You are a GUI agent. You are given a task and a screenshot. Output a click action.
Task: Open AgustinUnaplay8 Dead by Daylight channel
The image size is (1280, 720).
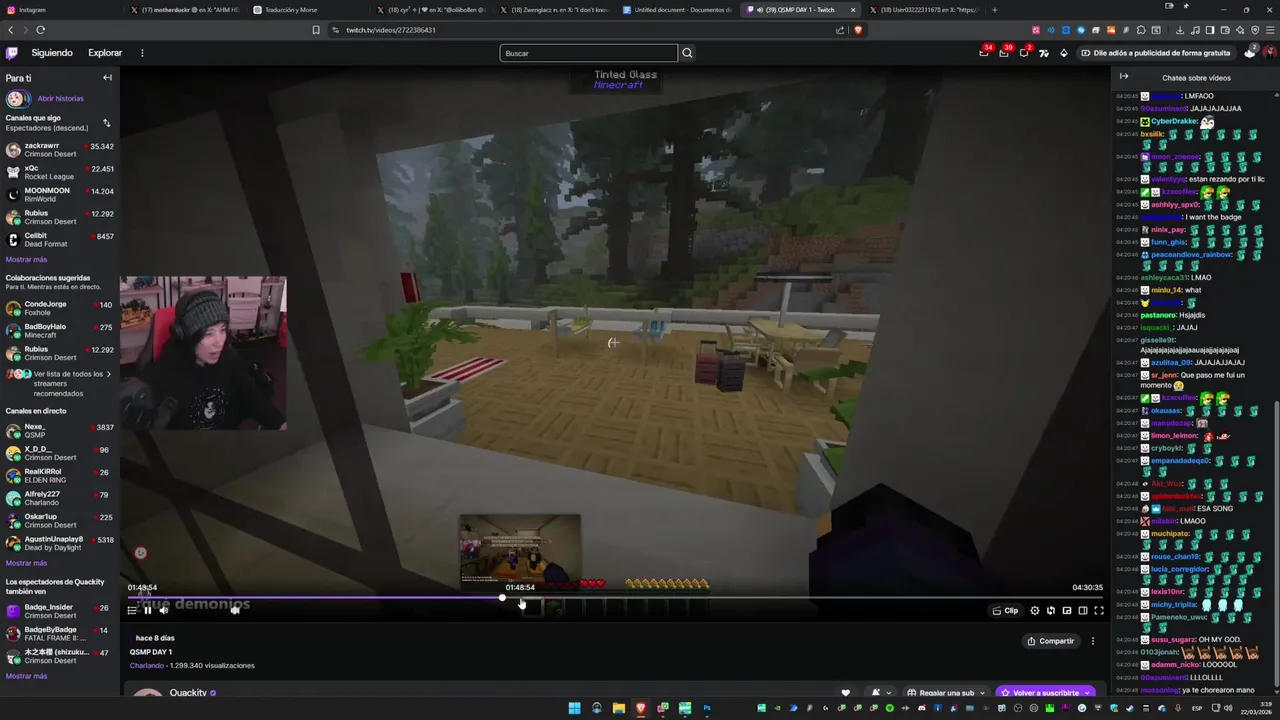60,544
